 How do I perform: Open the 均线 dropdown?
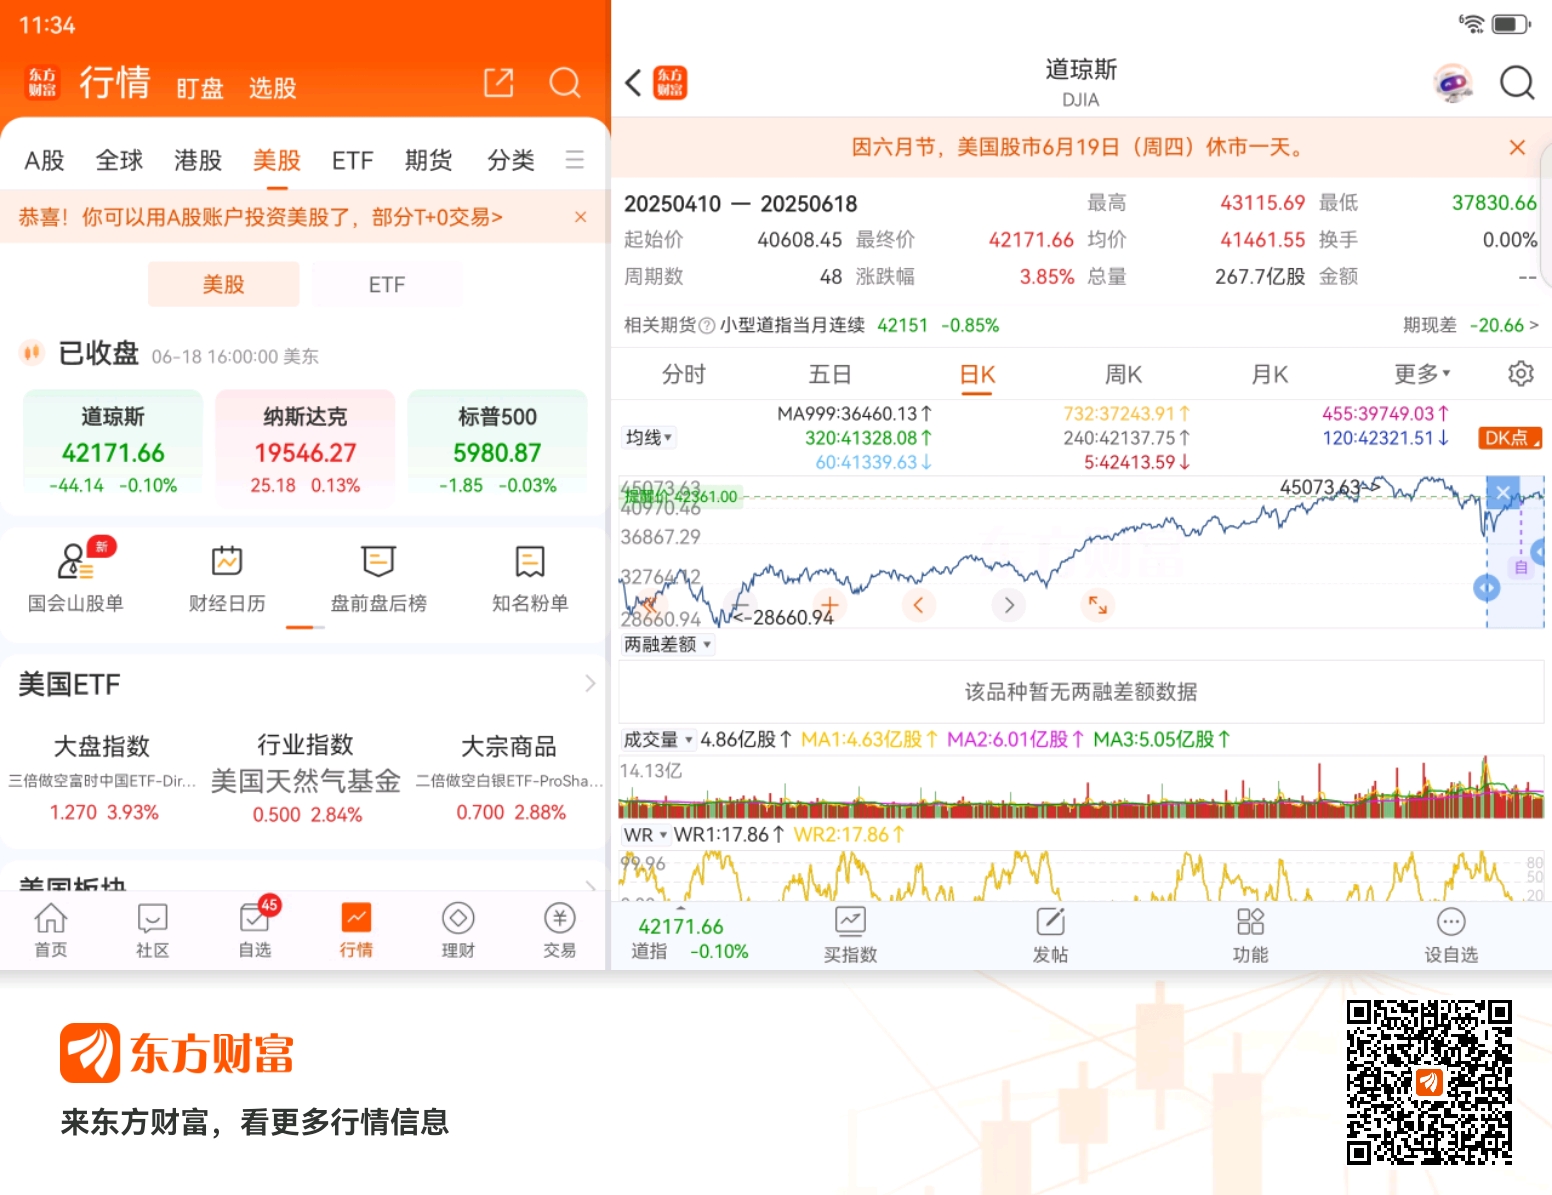tap(649, 438)
